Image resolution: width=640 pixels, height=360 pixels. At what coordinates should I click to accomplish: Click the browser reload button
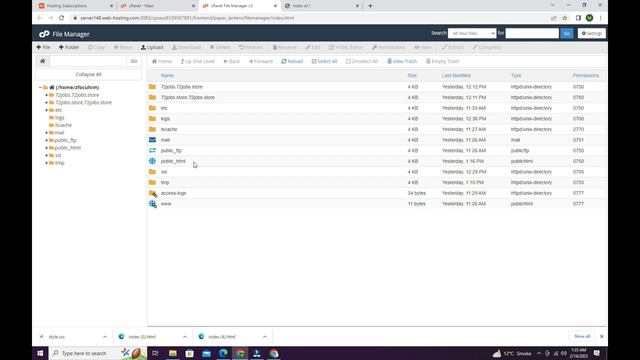click(62, 18)
